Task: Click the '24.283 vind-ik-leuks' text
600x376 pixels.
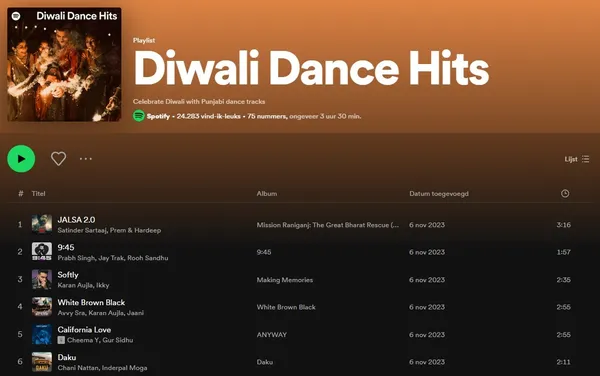Action: (209, 116)
